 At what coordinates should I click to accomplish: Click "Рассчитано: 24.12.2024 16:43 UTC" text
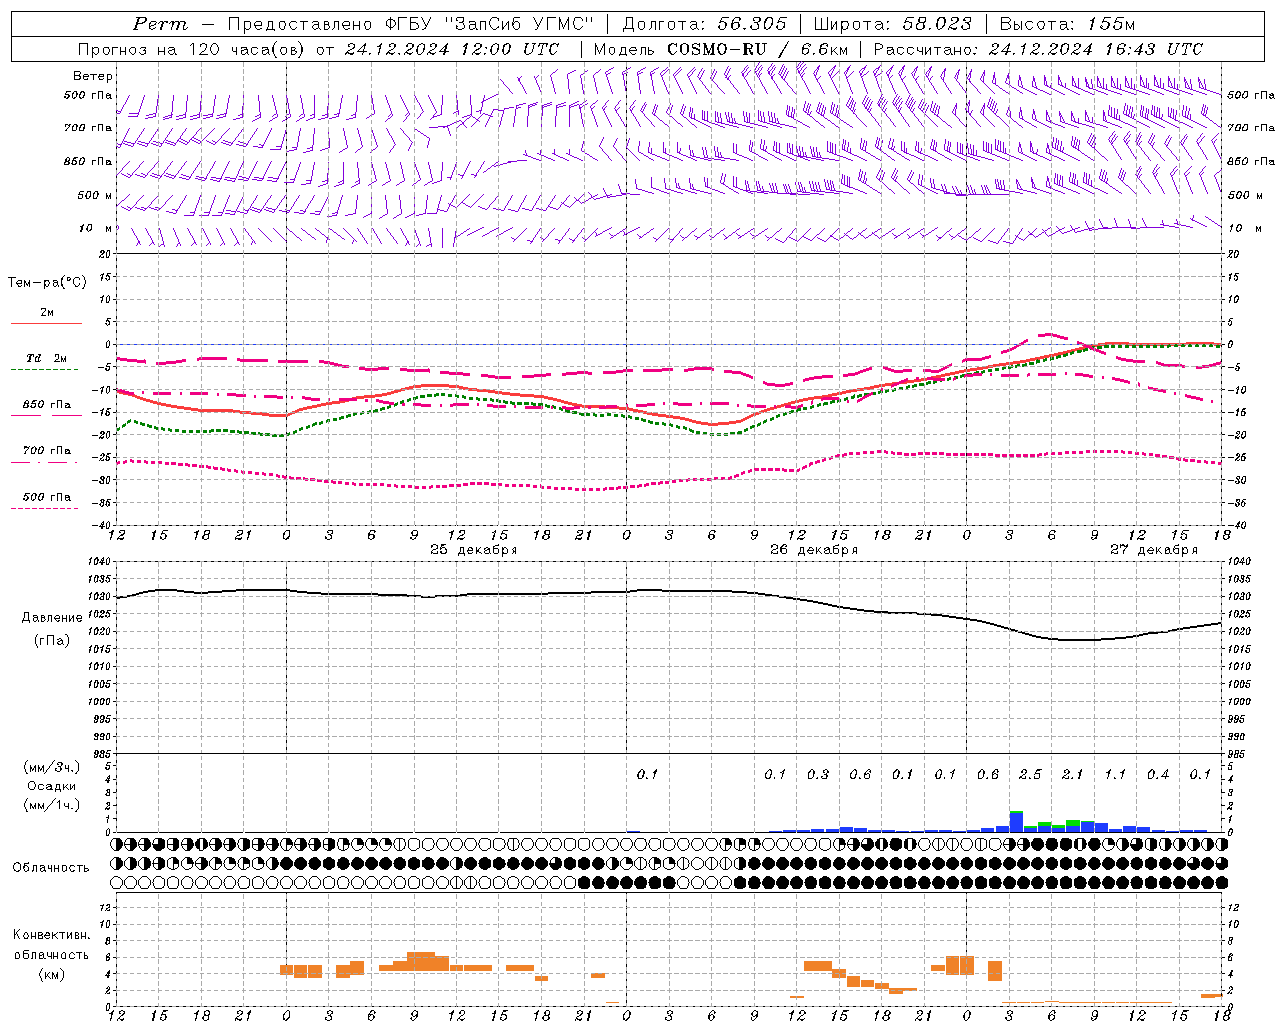point(1038,49)
